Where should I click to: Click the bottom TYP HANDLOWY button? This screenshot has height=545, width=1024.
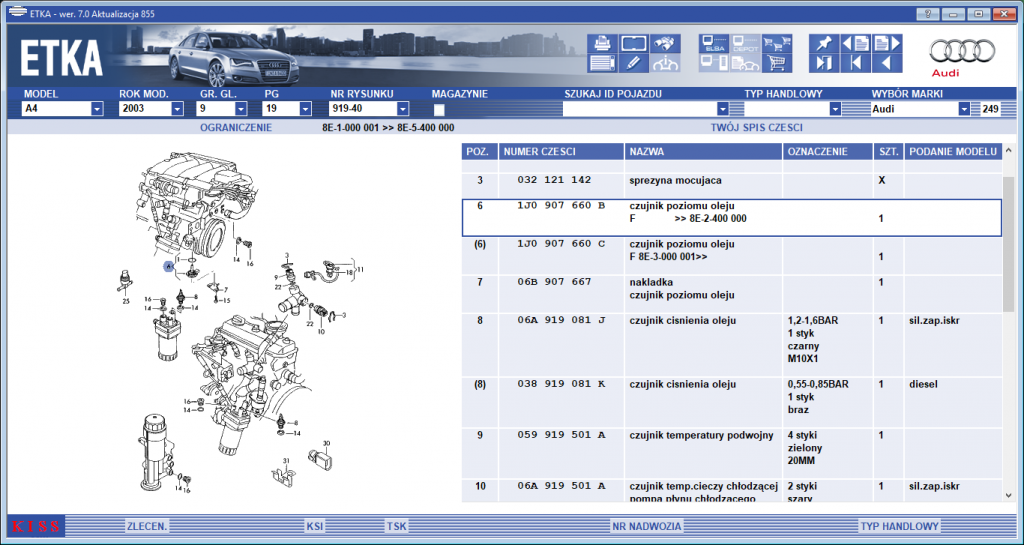(899, 526)
